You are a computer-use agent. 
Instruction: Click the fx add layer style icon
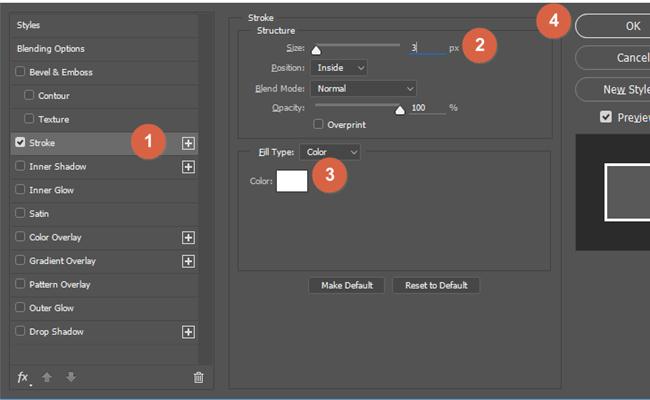click(x=23, y=377)
